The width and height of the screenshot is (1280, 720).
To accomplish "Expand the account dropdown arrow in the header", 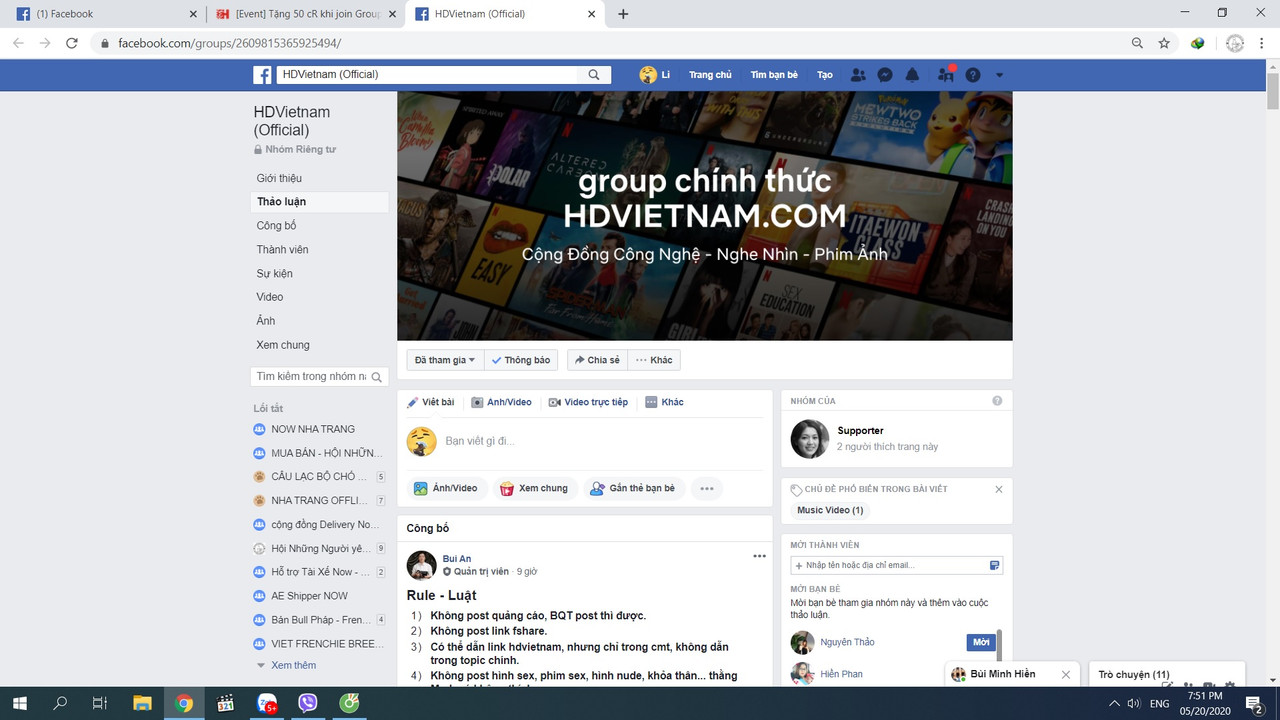I will point(999,75).
